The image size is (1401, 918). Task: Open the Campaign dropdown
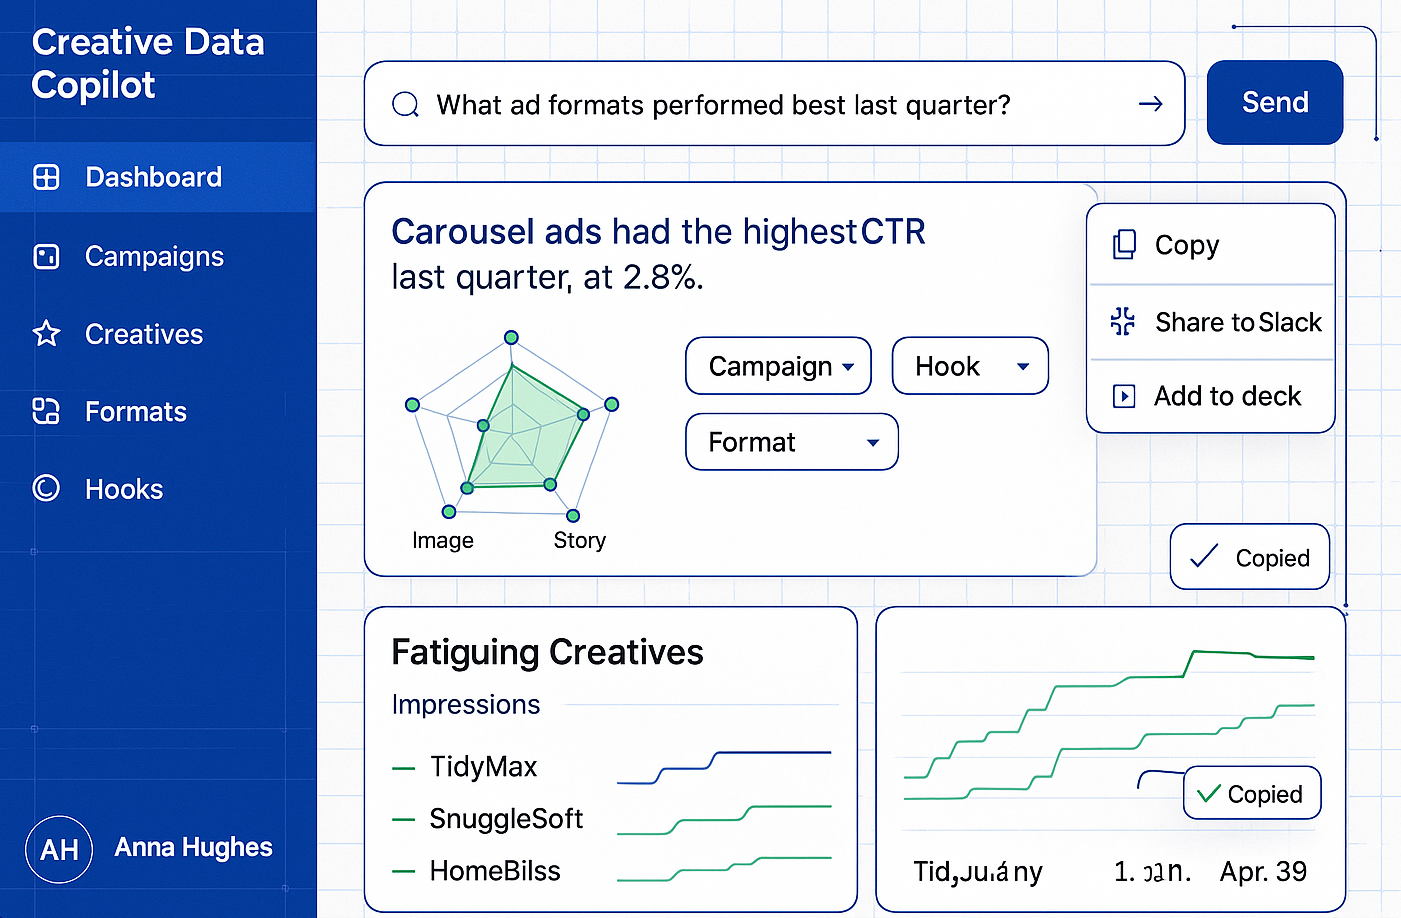click(x=778, y=366)
